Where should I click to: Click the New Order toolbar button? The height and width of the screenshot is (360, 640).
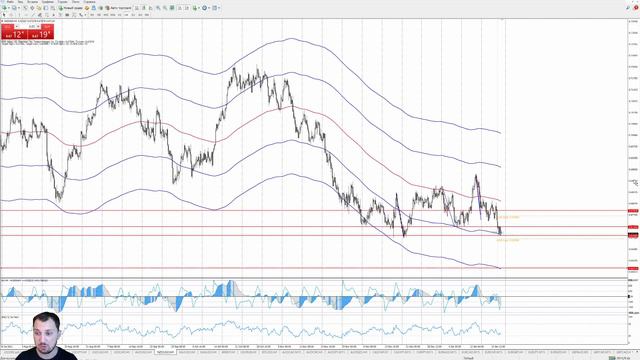tap(71, 8)
